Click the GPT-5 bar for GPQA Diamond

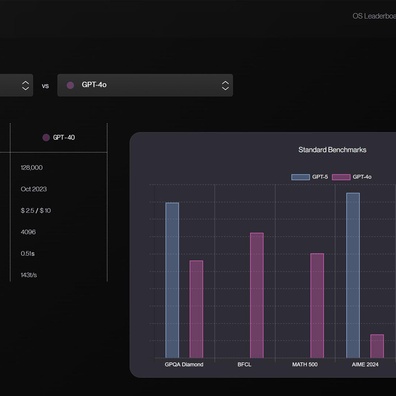(x=172, y=280)
